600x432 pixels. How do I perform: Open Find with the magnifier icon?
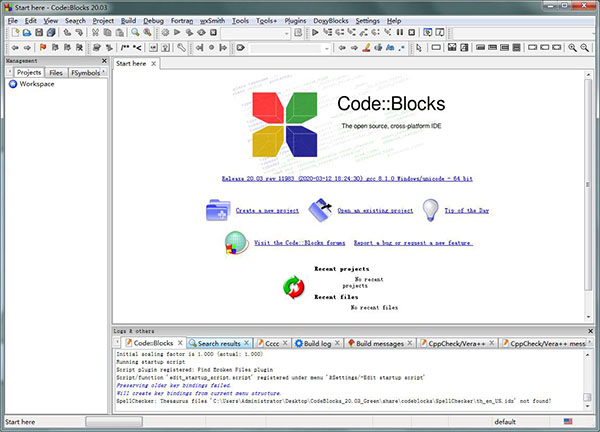(135, 33)
